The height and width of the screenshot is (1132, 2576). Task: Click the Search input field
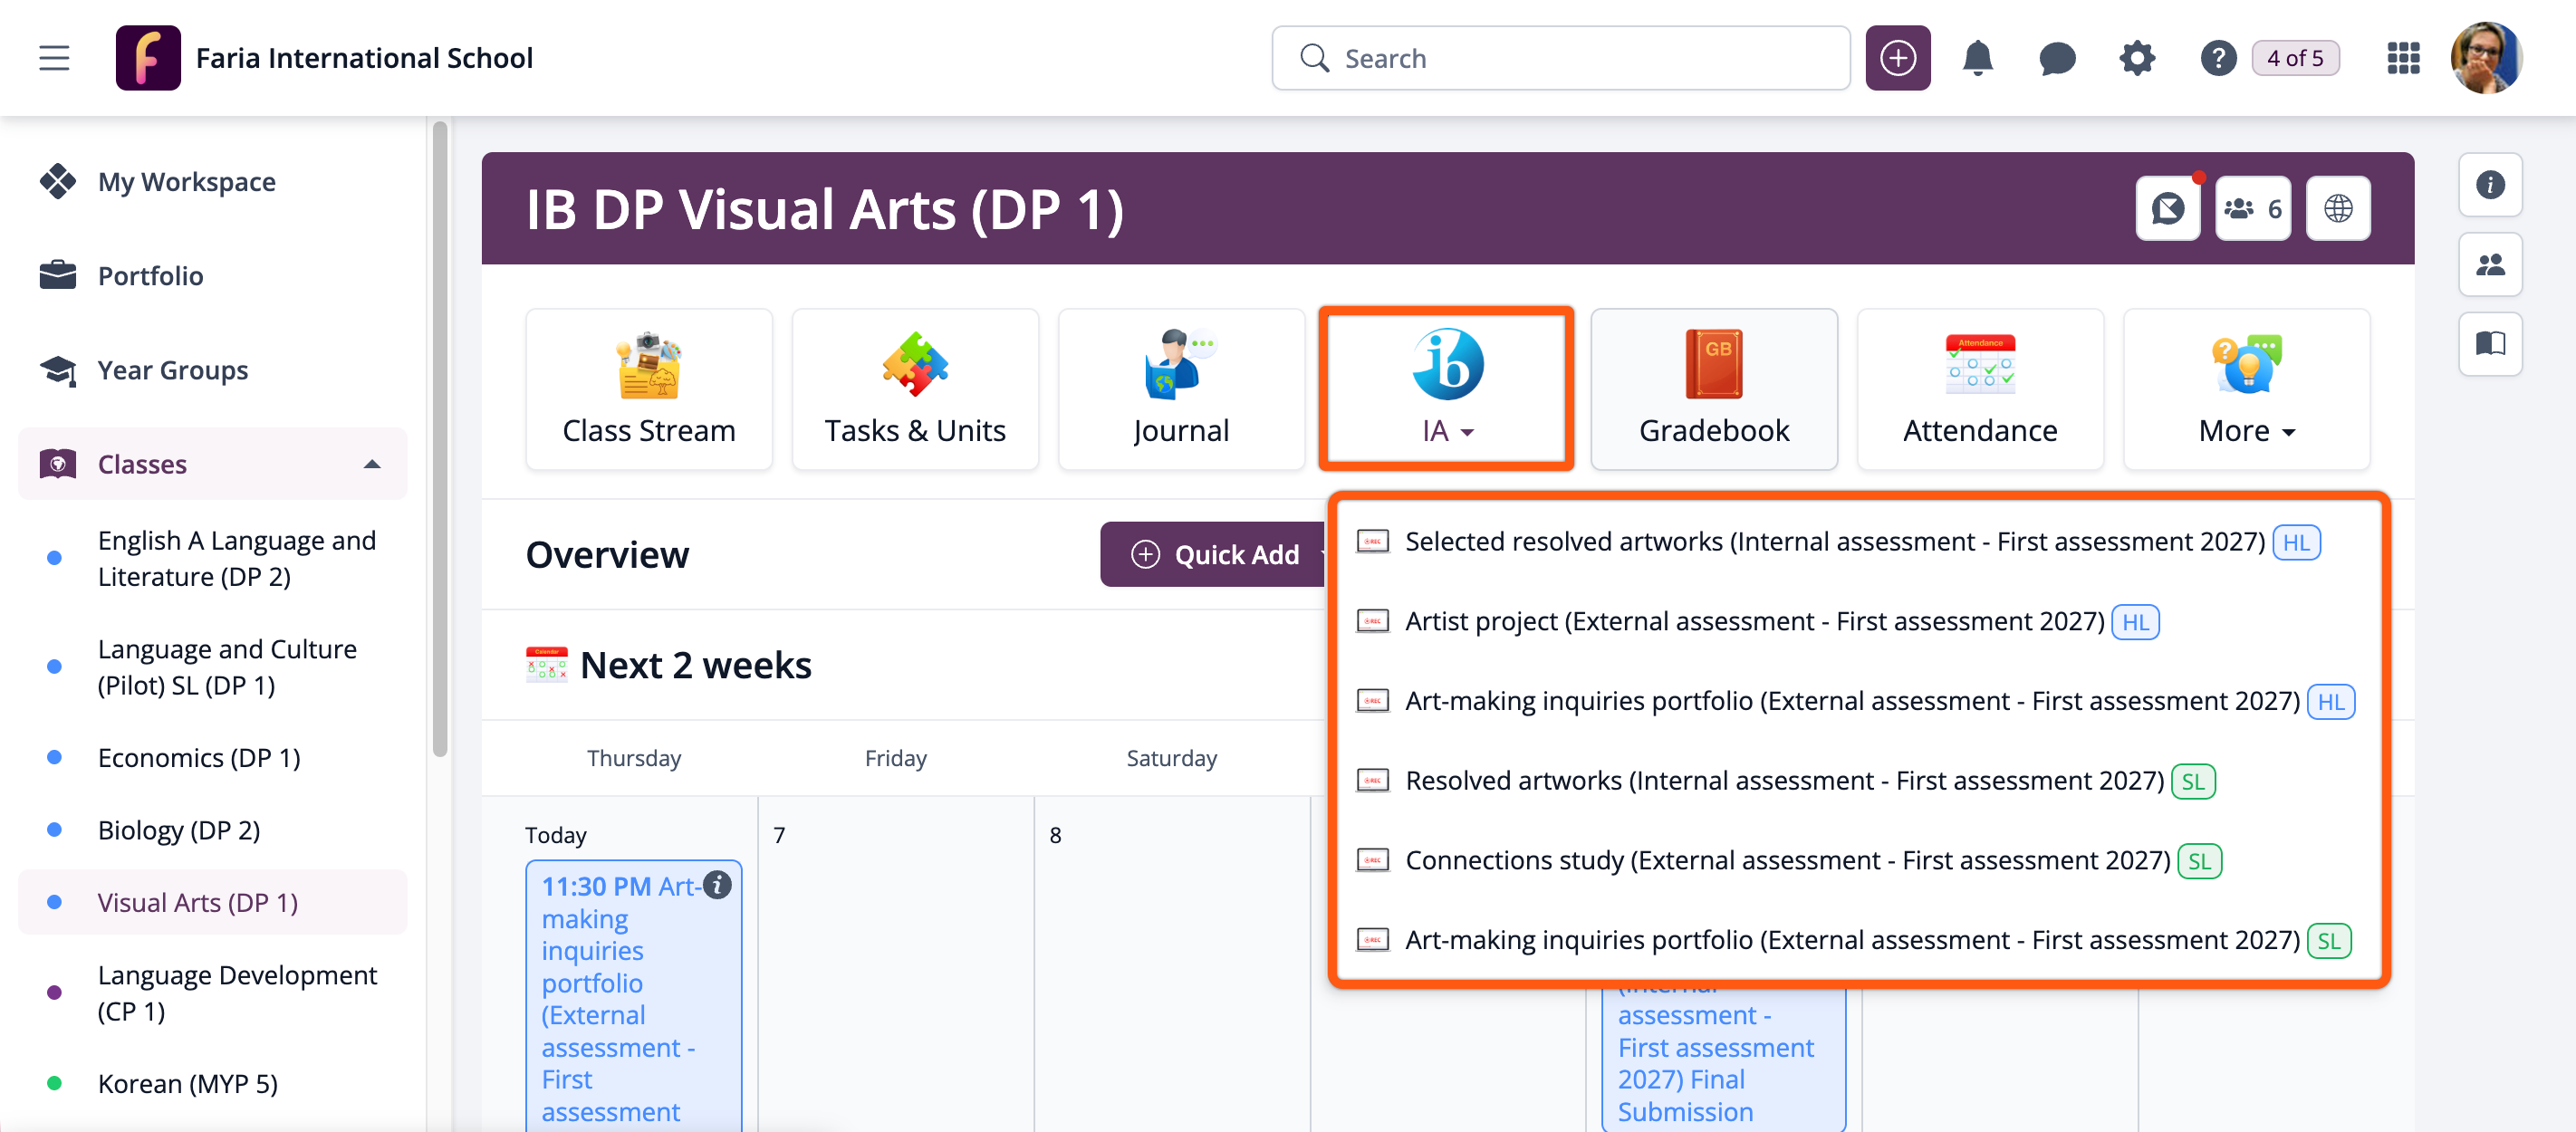click(1560, 58)
